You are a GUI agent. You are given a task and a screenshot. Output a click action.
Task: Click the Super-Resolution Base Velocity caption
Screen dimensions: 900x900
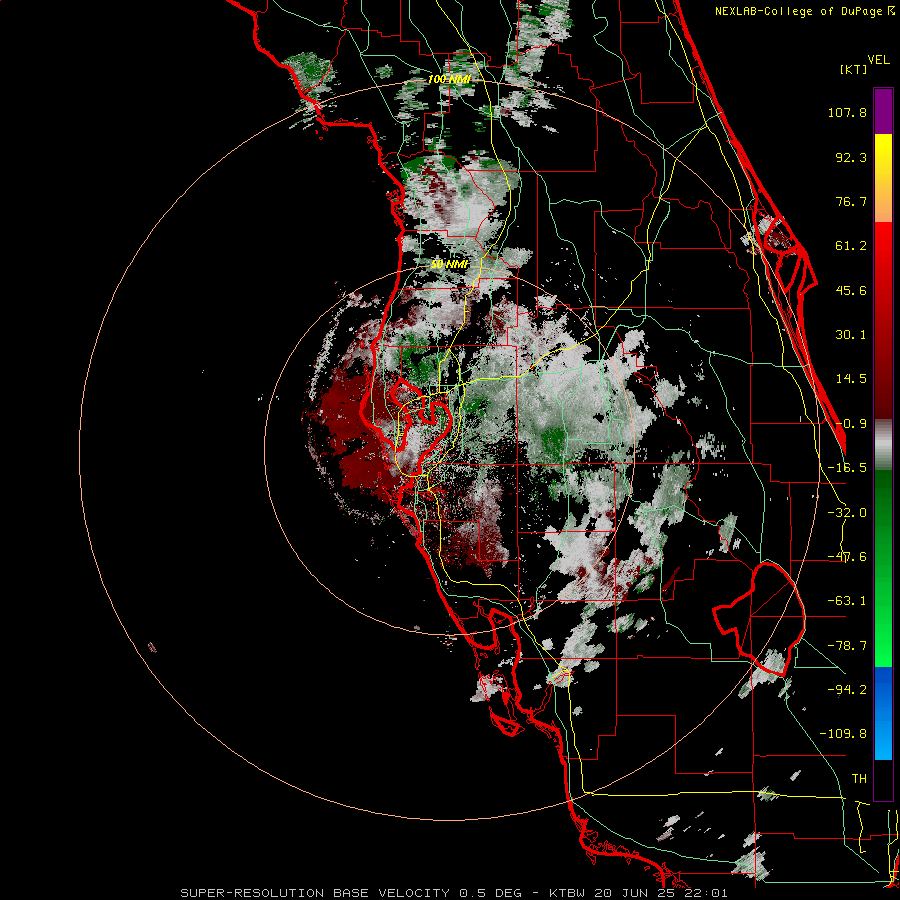(454, 893)
